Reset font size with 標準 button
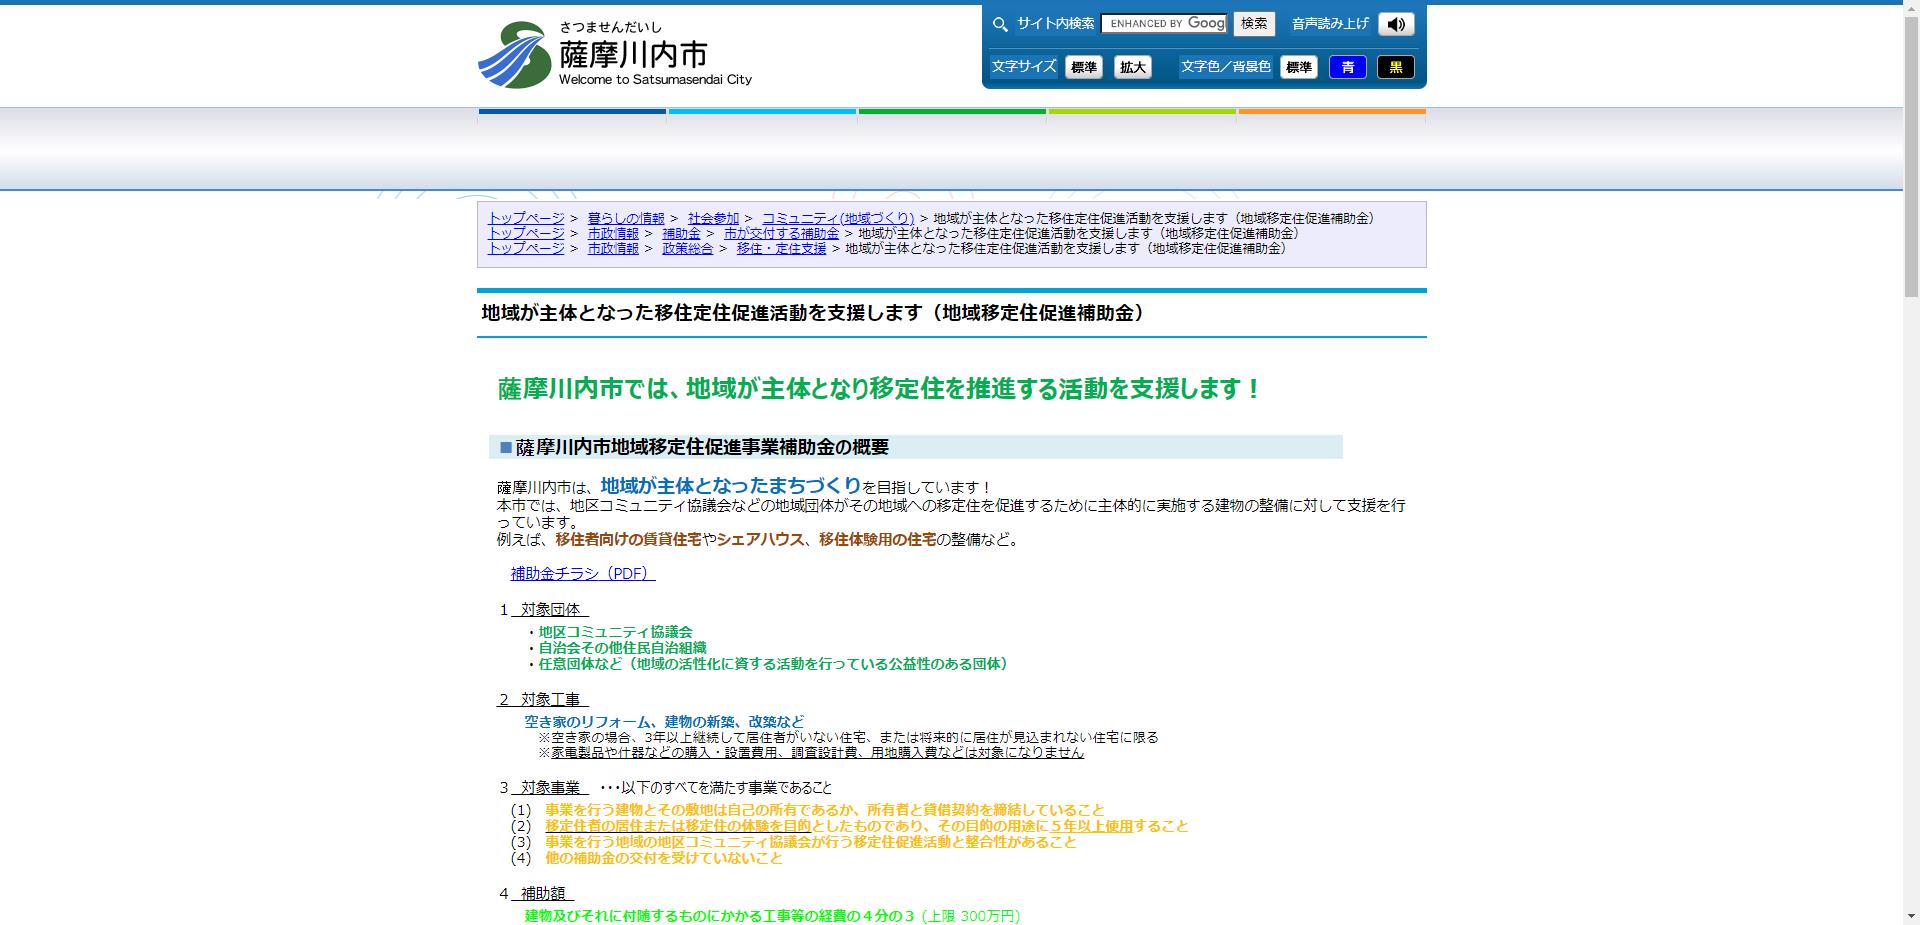This screenshot has width=1920, height=925. (x=1084, y=67)
